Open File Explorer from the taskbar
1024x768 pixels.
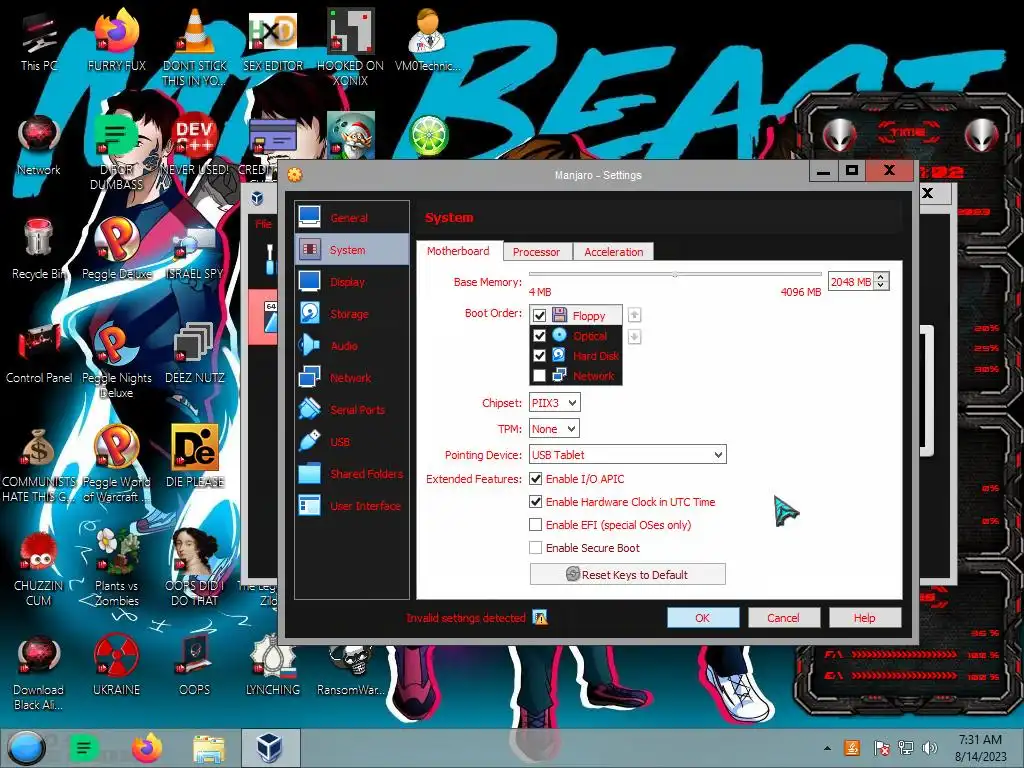point(209,748)
